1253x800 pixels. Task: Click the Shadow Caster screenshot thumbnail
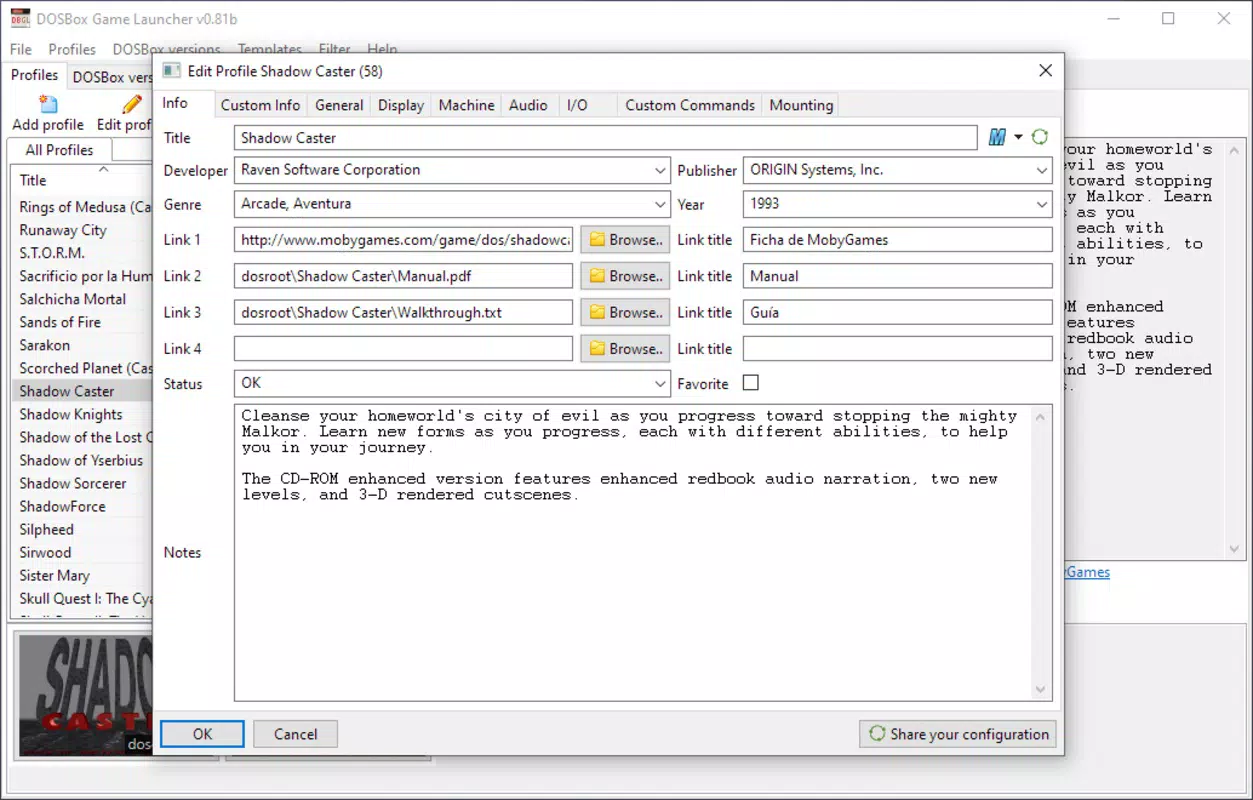coord(86,695)
